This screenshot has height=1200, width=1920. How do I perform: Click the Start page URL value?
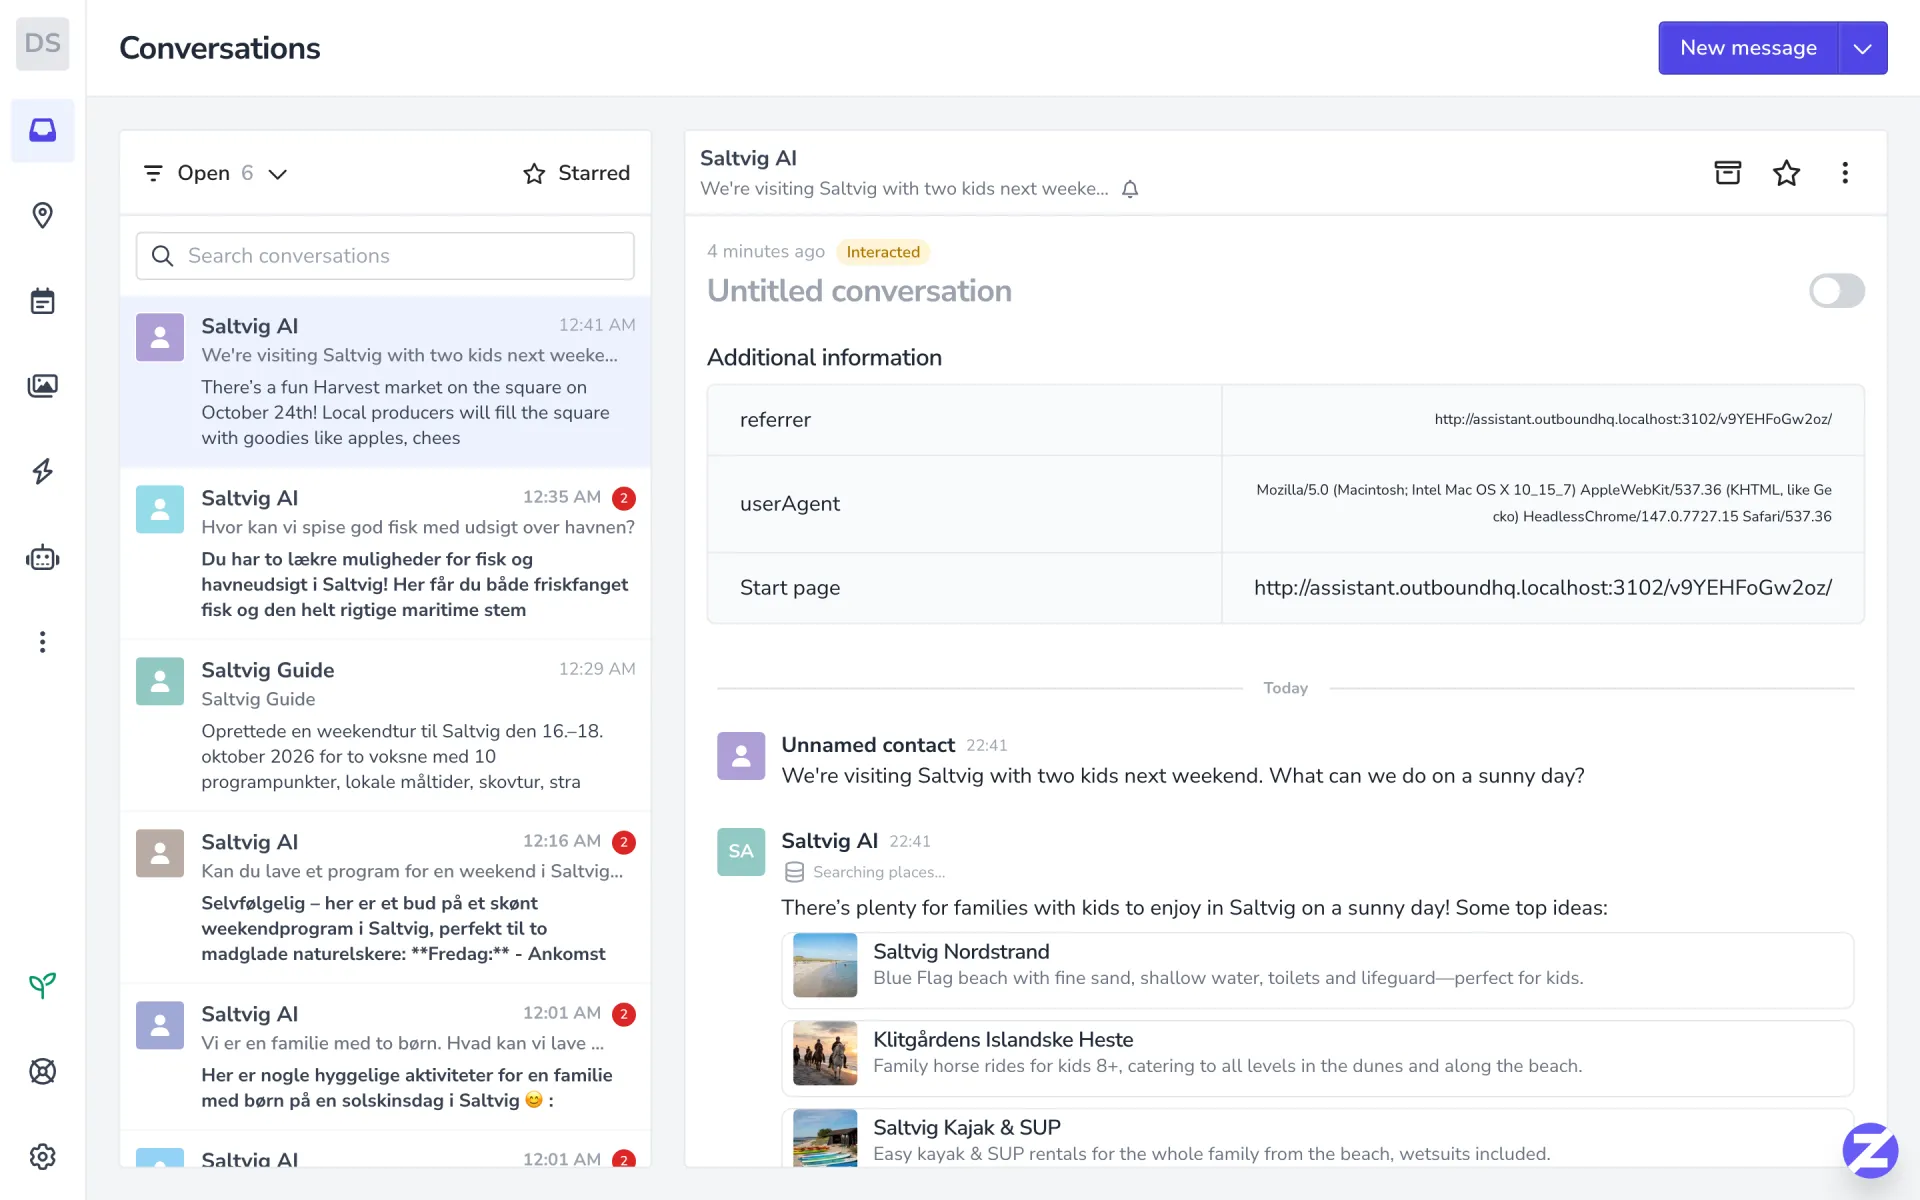pyautogui.click(x=1543, y=588)
